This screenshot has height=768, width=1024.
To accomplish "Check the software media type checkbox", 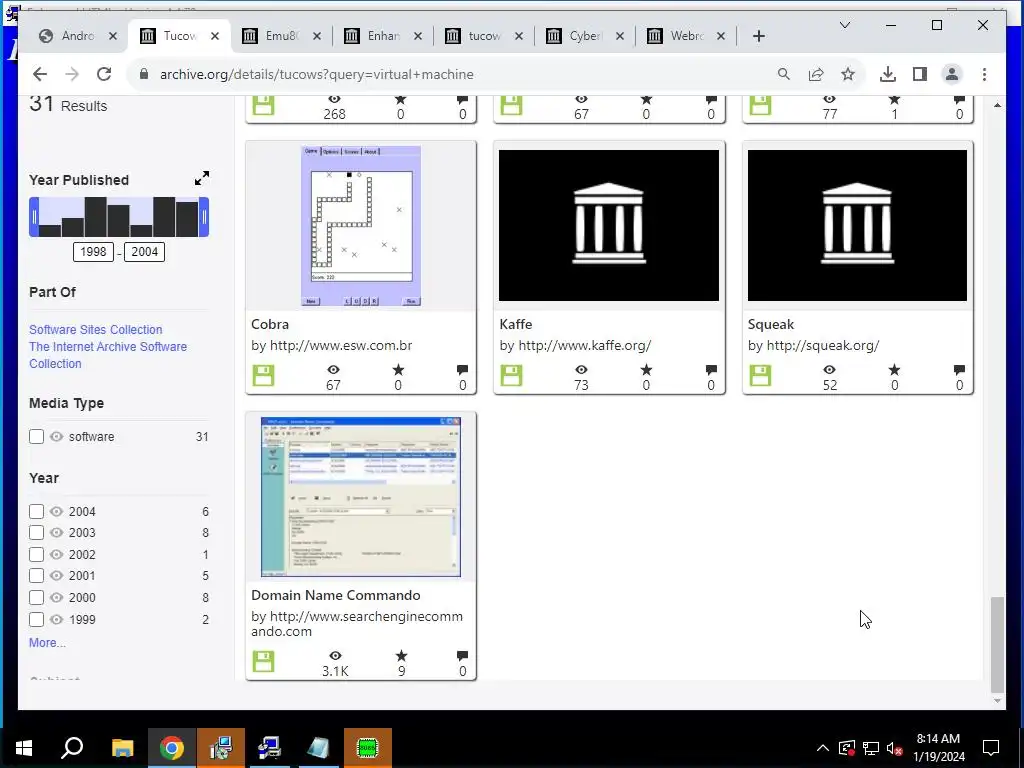I will click(x=37, y=436).
